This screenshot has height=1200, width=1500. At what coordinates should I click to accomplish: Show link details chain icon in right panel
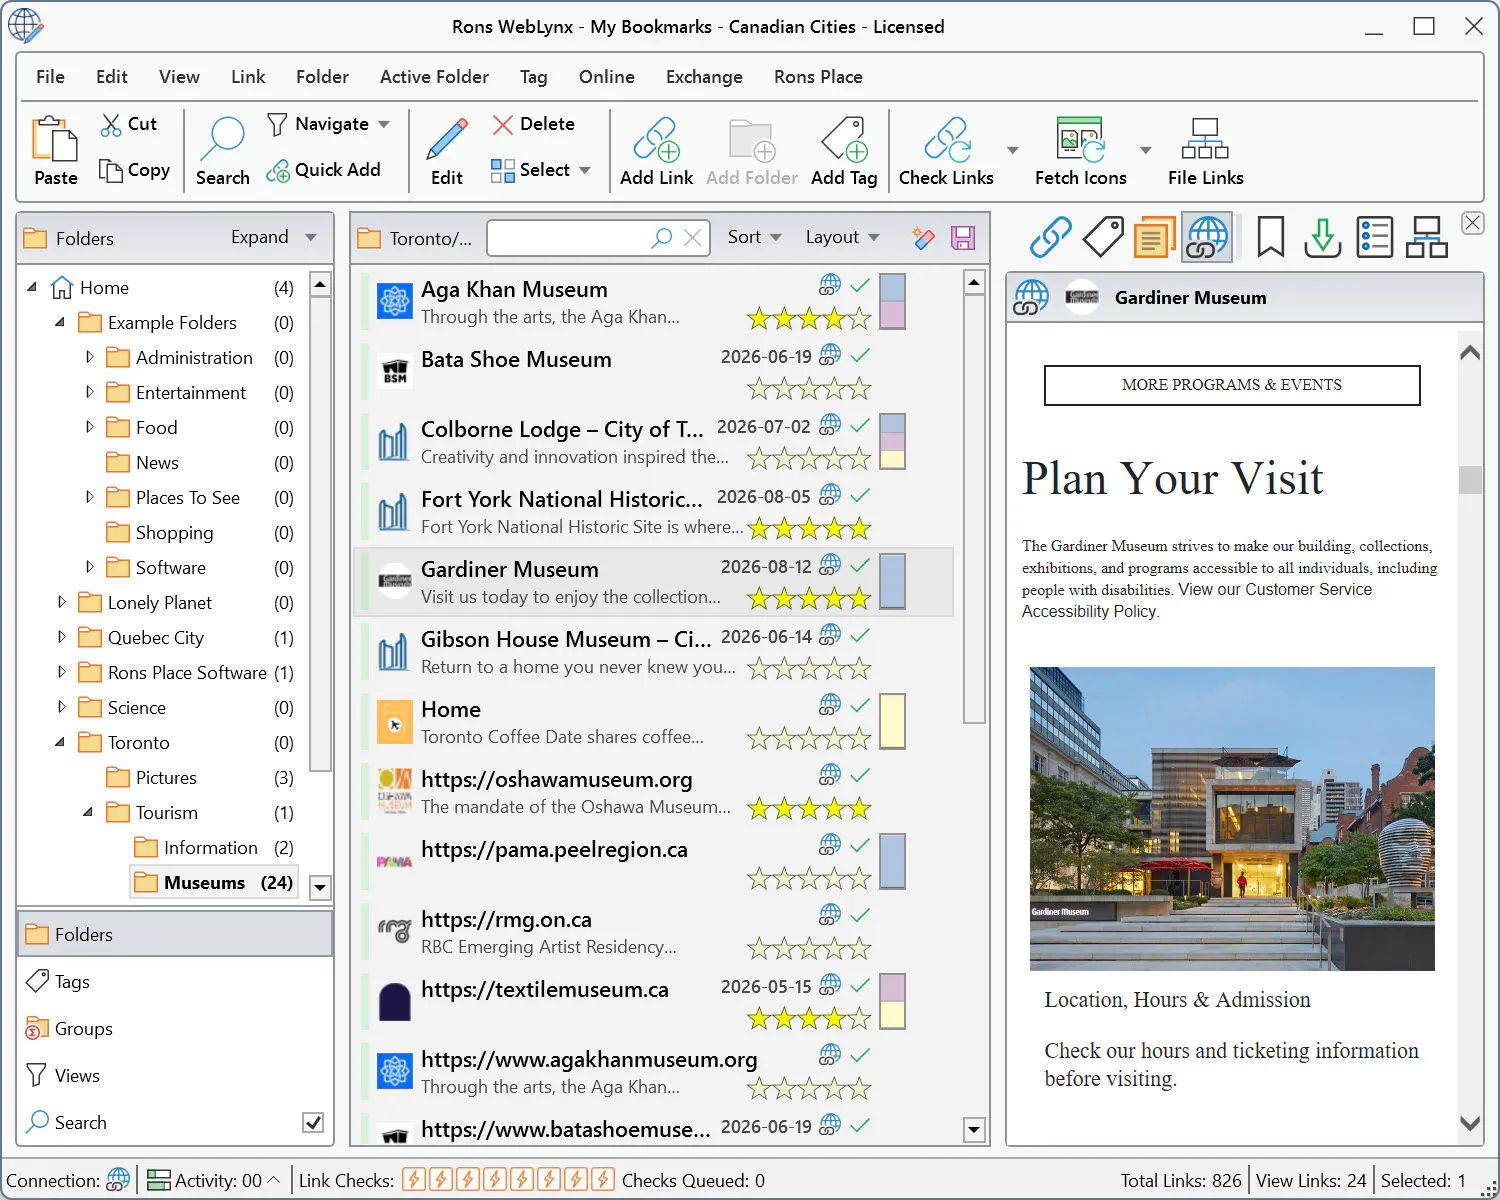pos(1051,237)
